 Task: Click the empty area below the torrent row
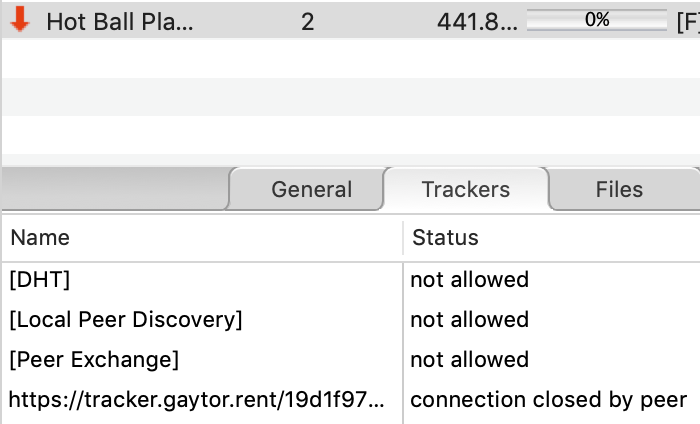point(350,100)
